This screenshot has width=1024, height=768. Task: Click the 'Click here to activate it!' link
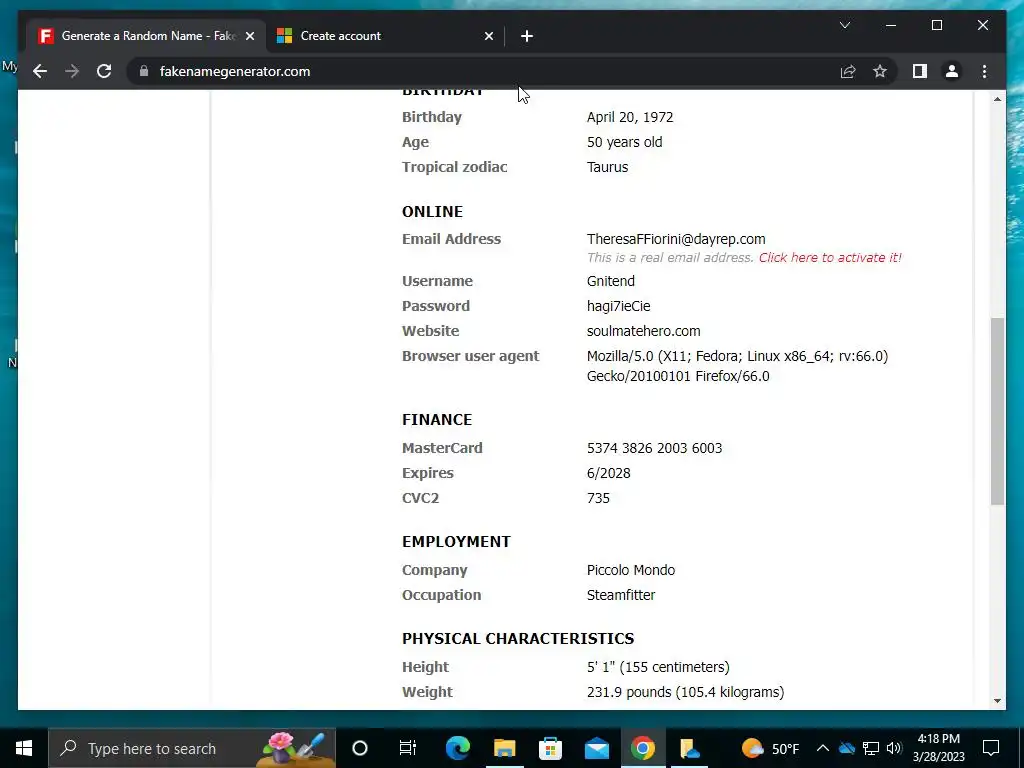coord(829,257)
